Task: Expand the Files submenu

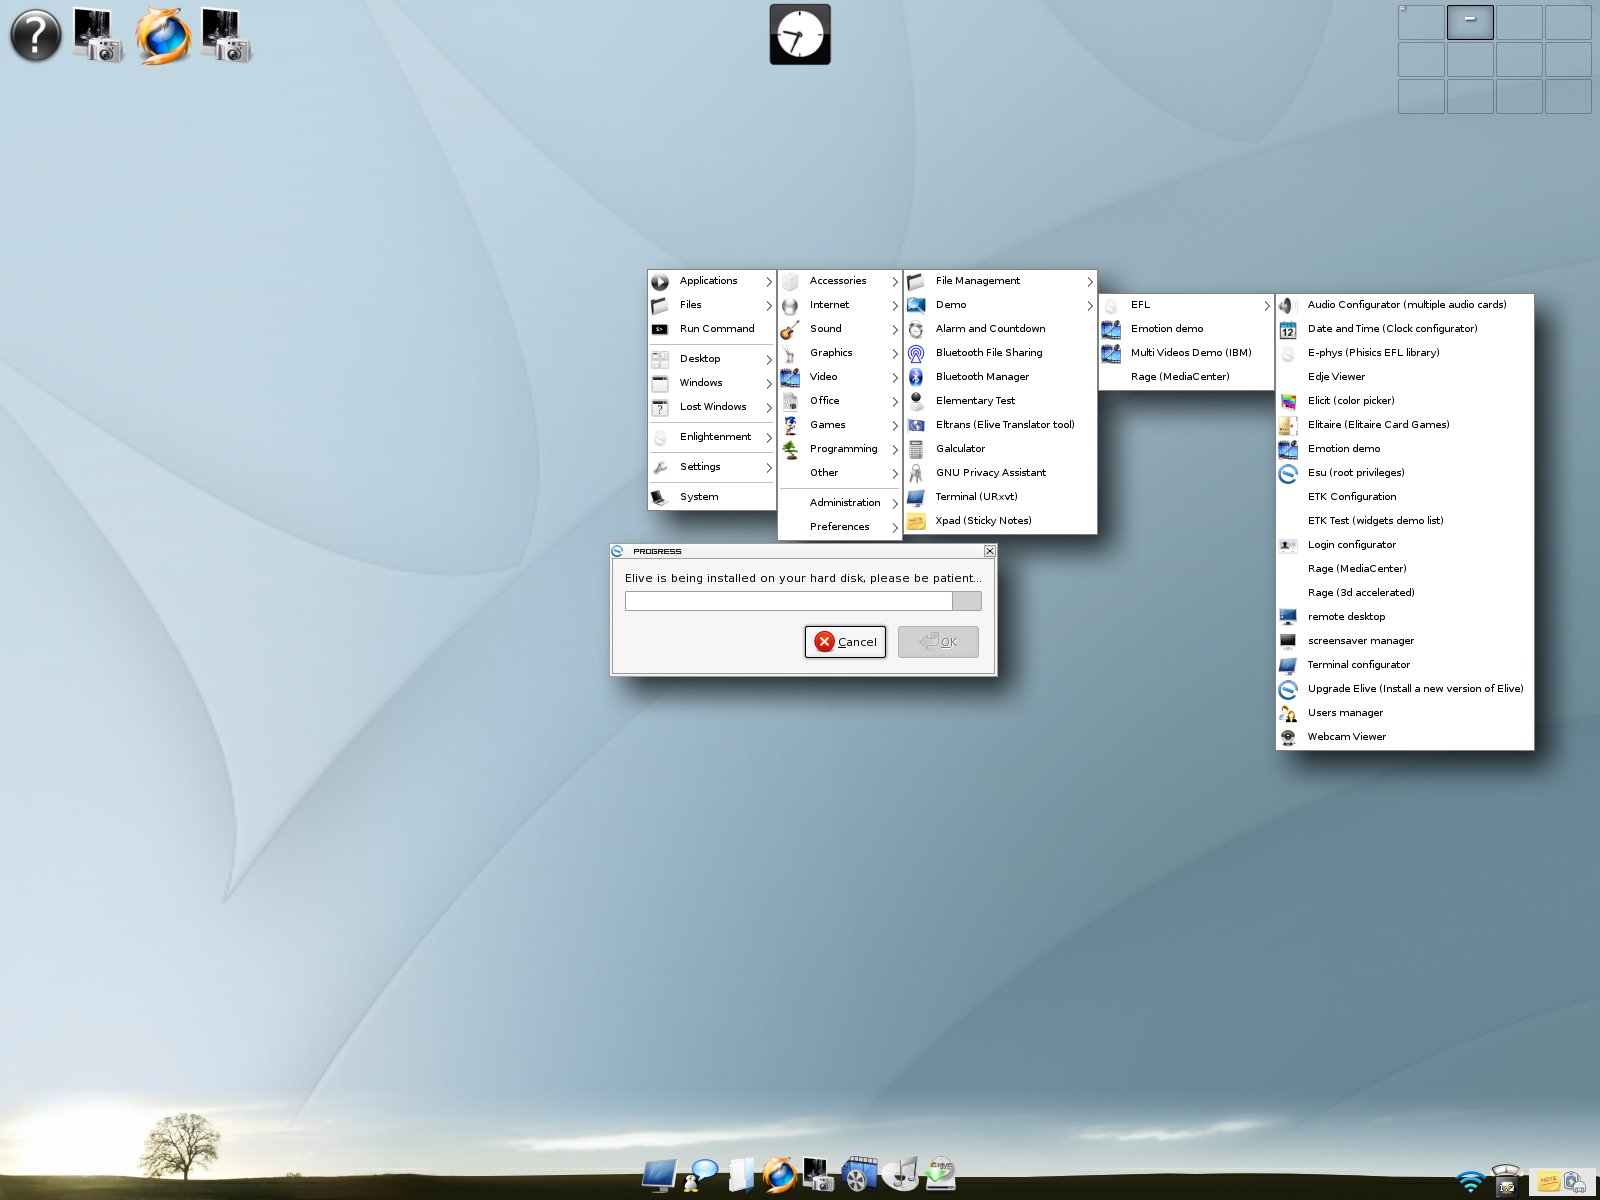Action: (712, 305)
